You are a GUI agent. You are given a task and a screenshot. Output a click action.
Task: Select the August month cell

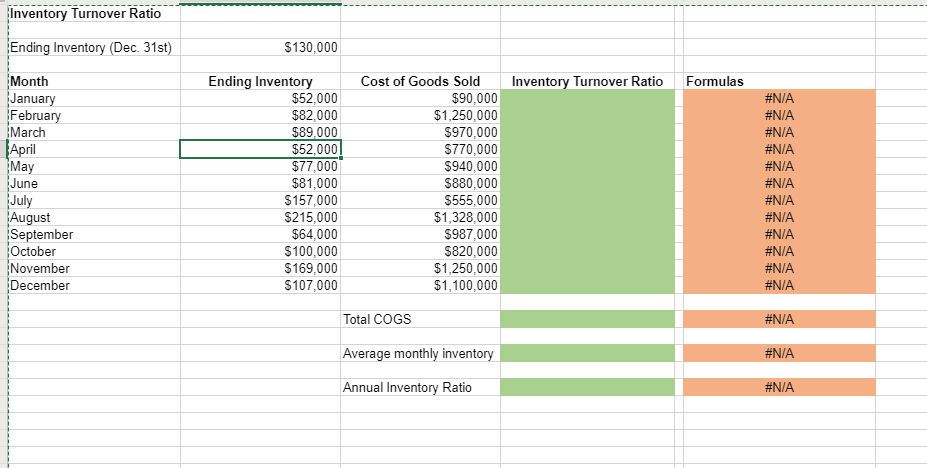(x=95, y=218)
